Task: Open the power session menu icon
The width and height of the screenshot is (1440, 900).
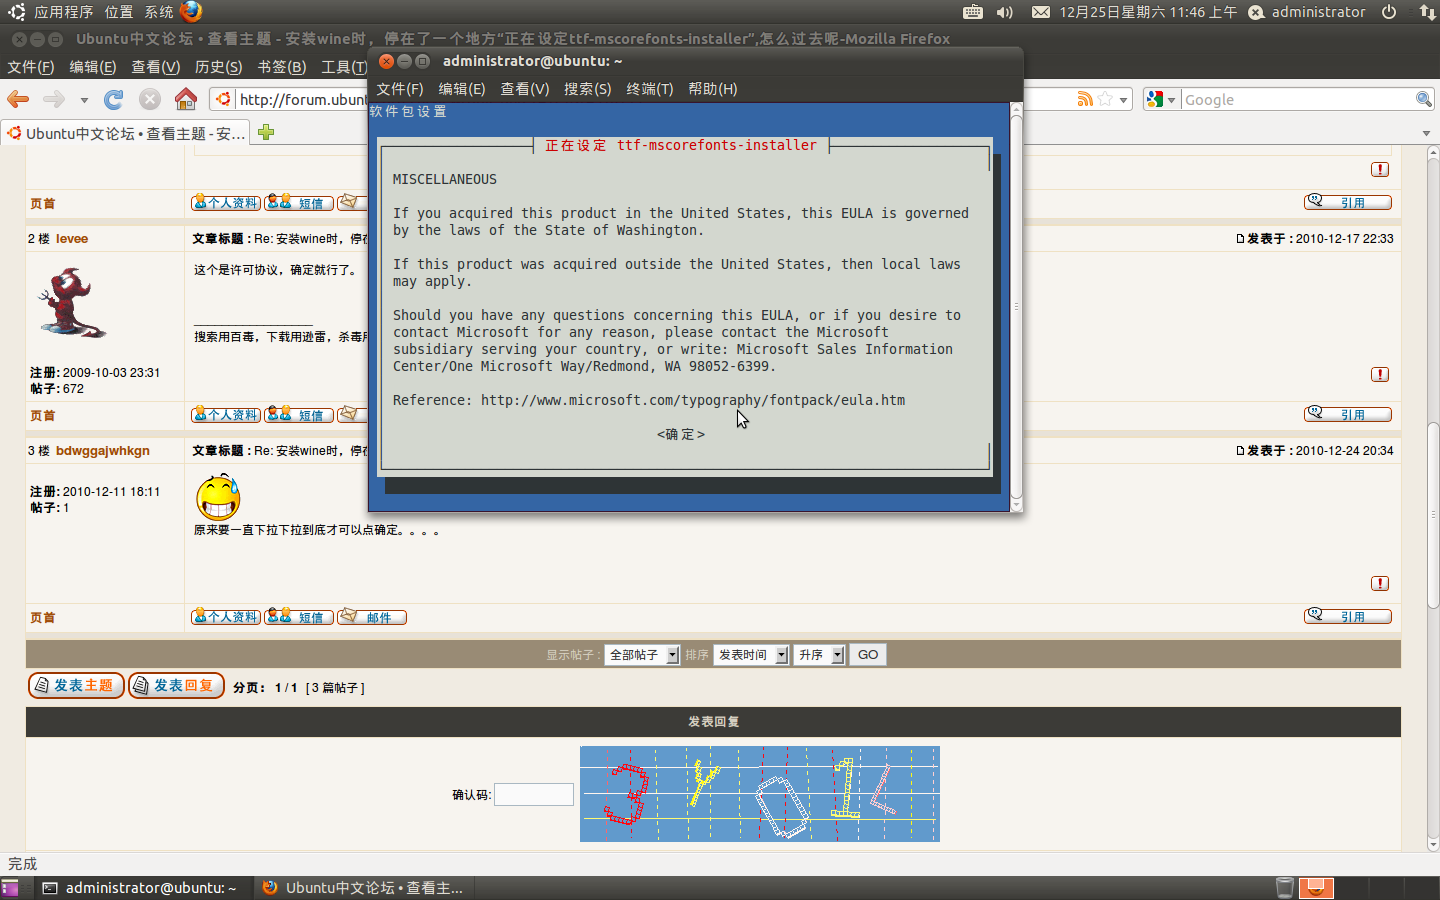Action: (1389, 12)
